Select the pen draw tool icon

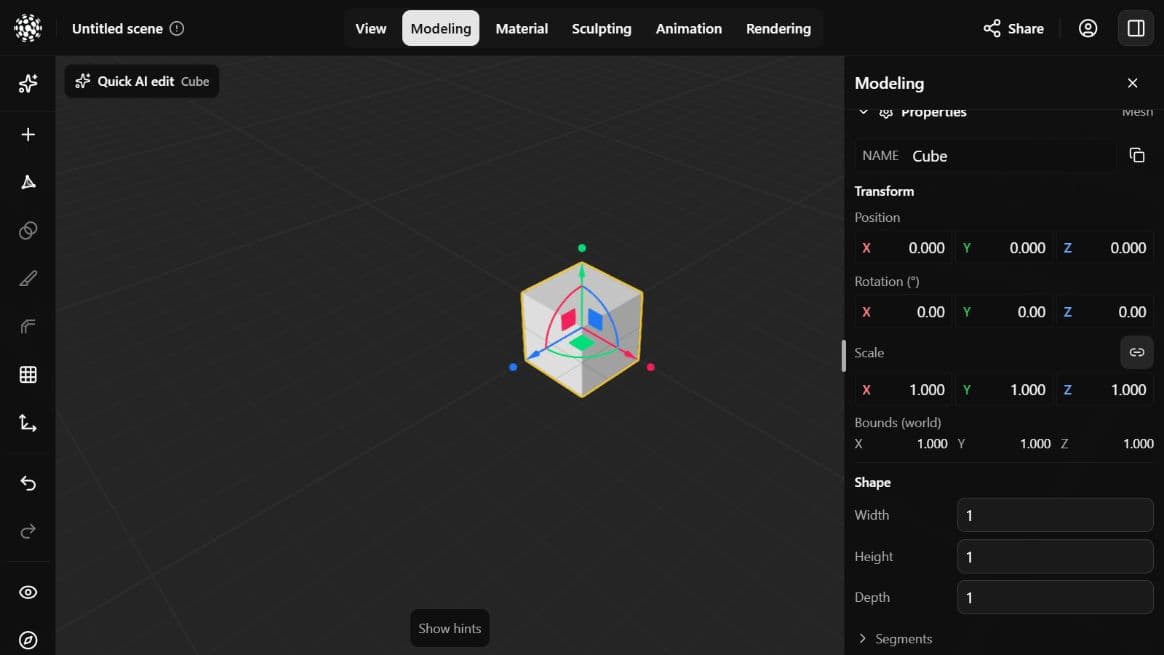coord(28,278)
